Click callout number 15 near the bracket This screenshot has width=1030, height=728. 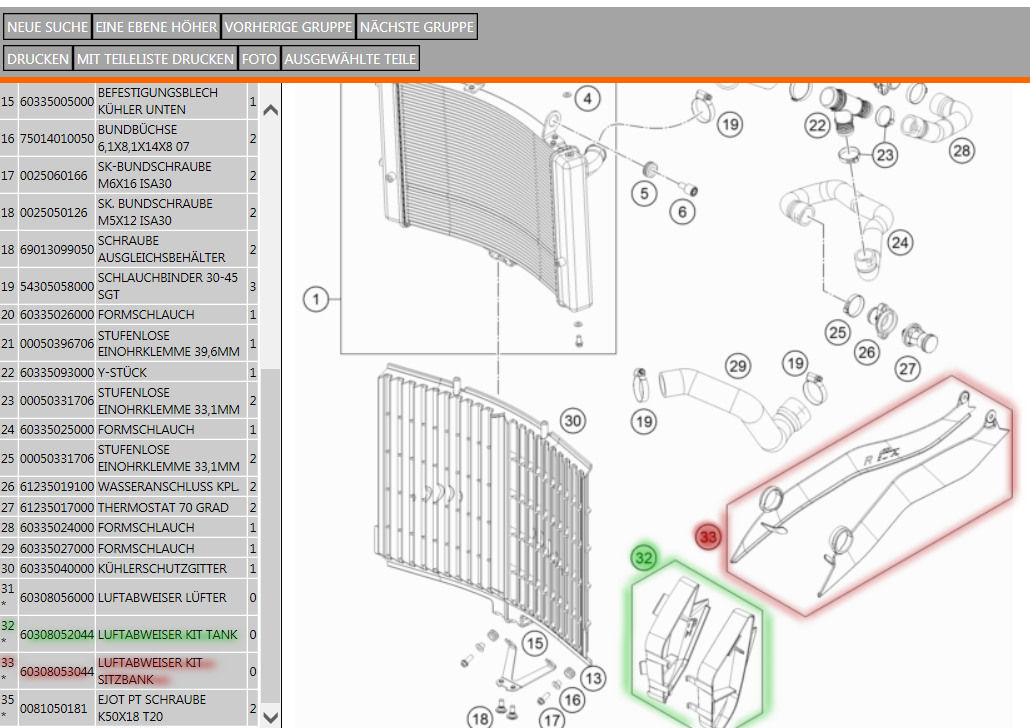pyautogui.click(x=535, y=643)
